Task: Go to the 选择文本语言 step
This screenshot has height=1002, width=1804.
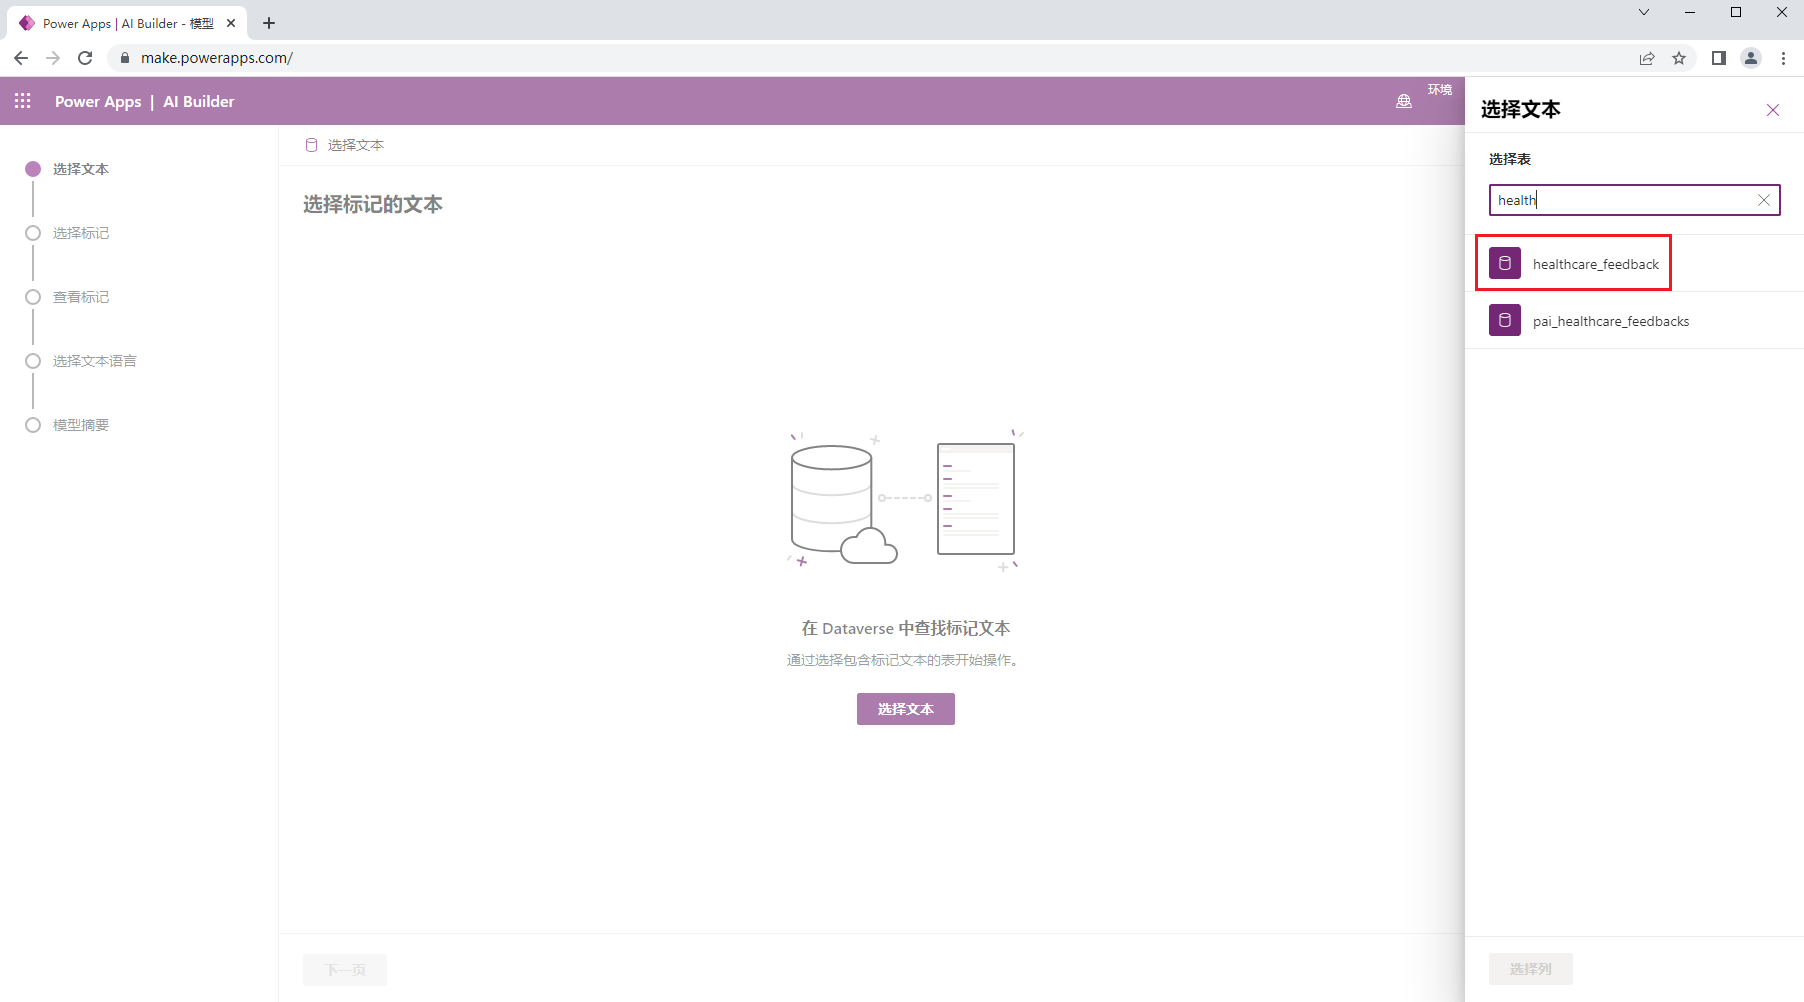Action: pos(95,361)
